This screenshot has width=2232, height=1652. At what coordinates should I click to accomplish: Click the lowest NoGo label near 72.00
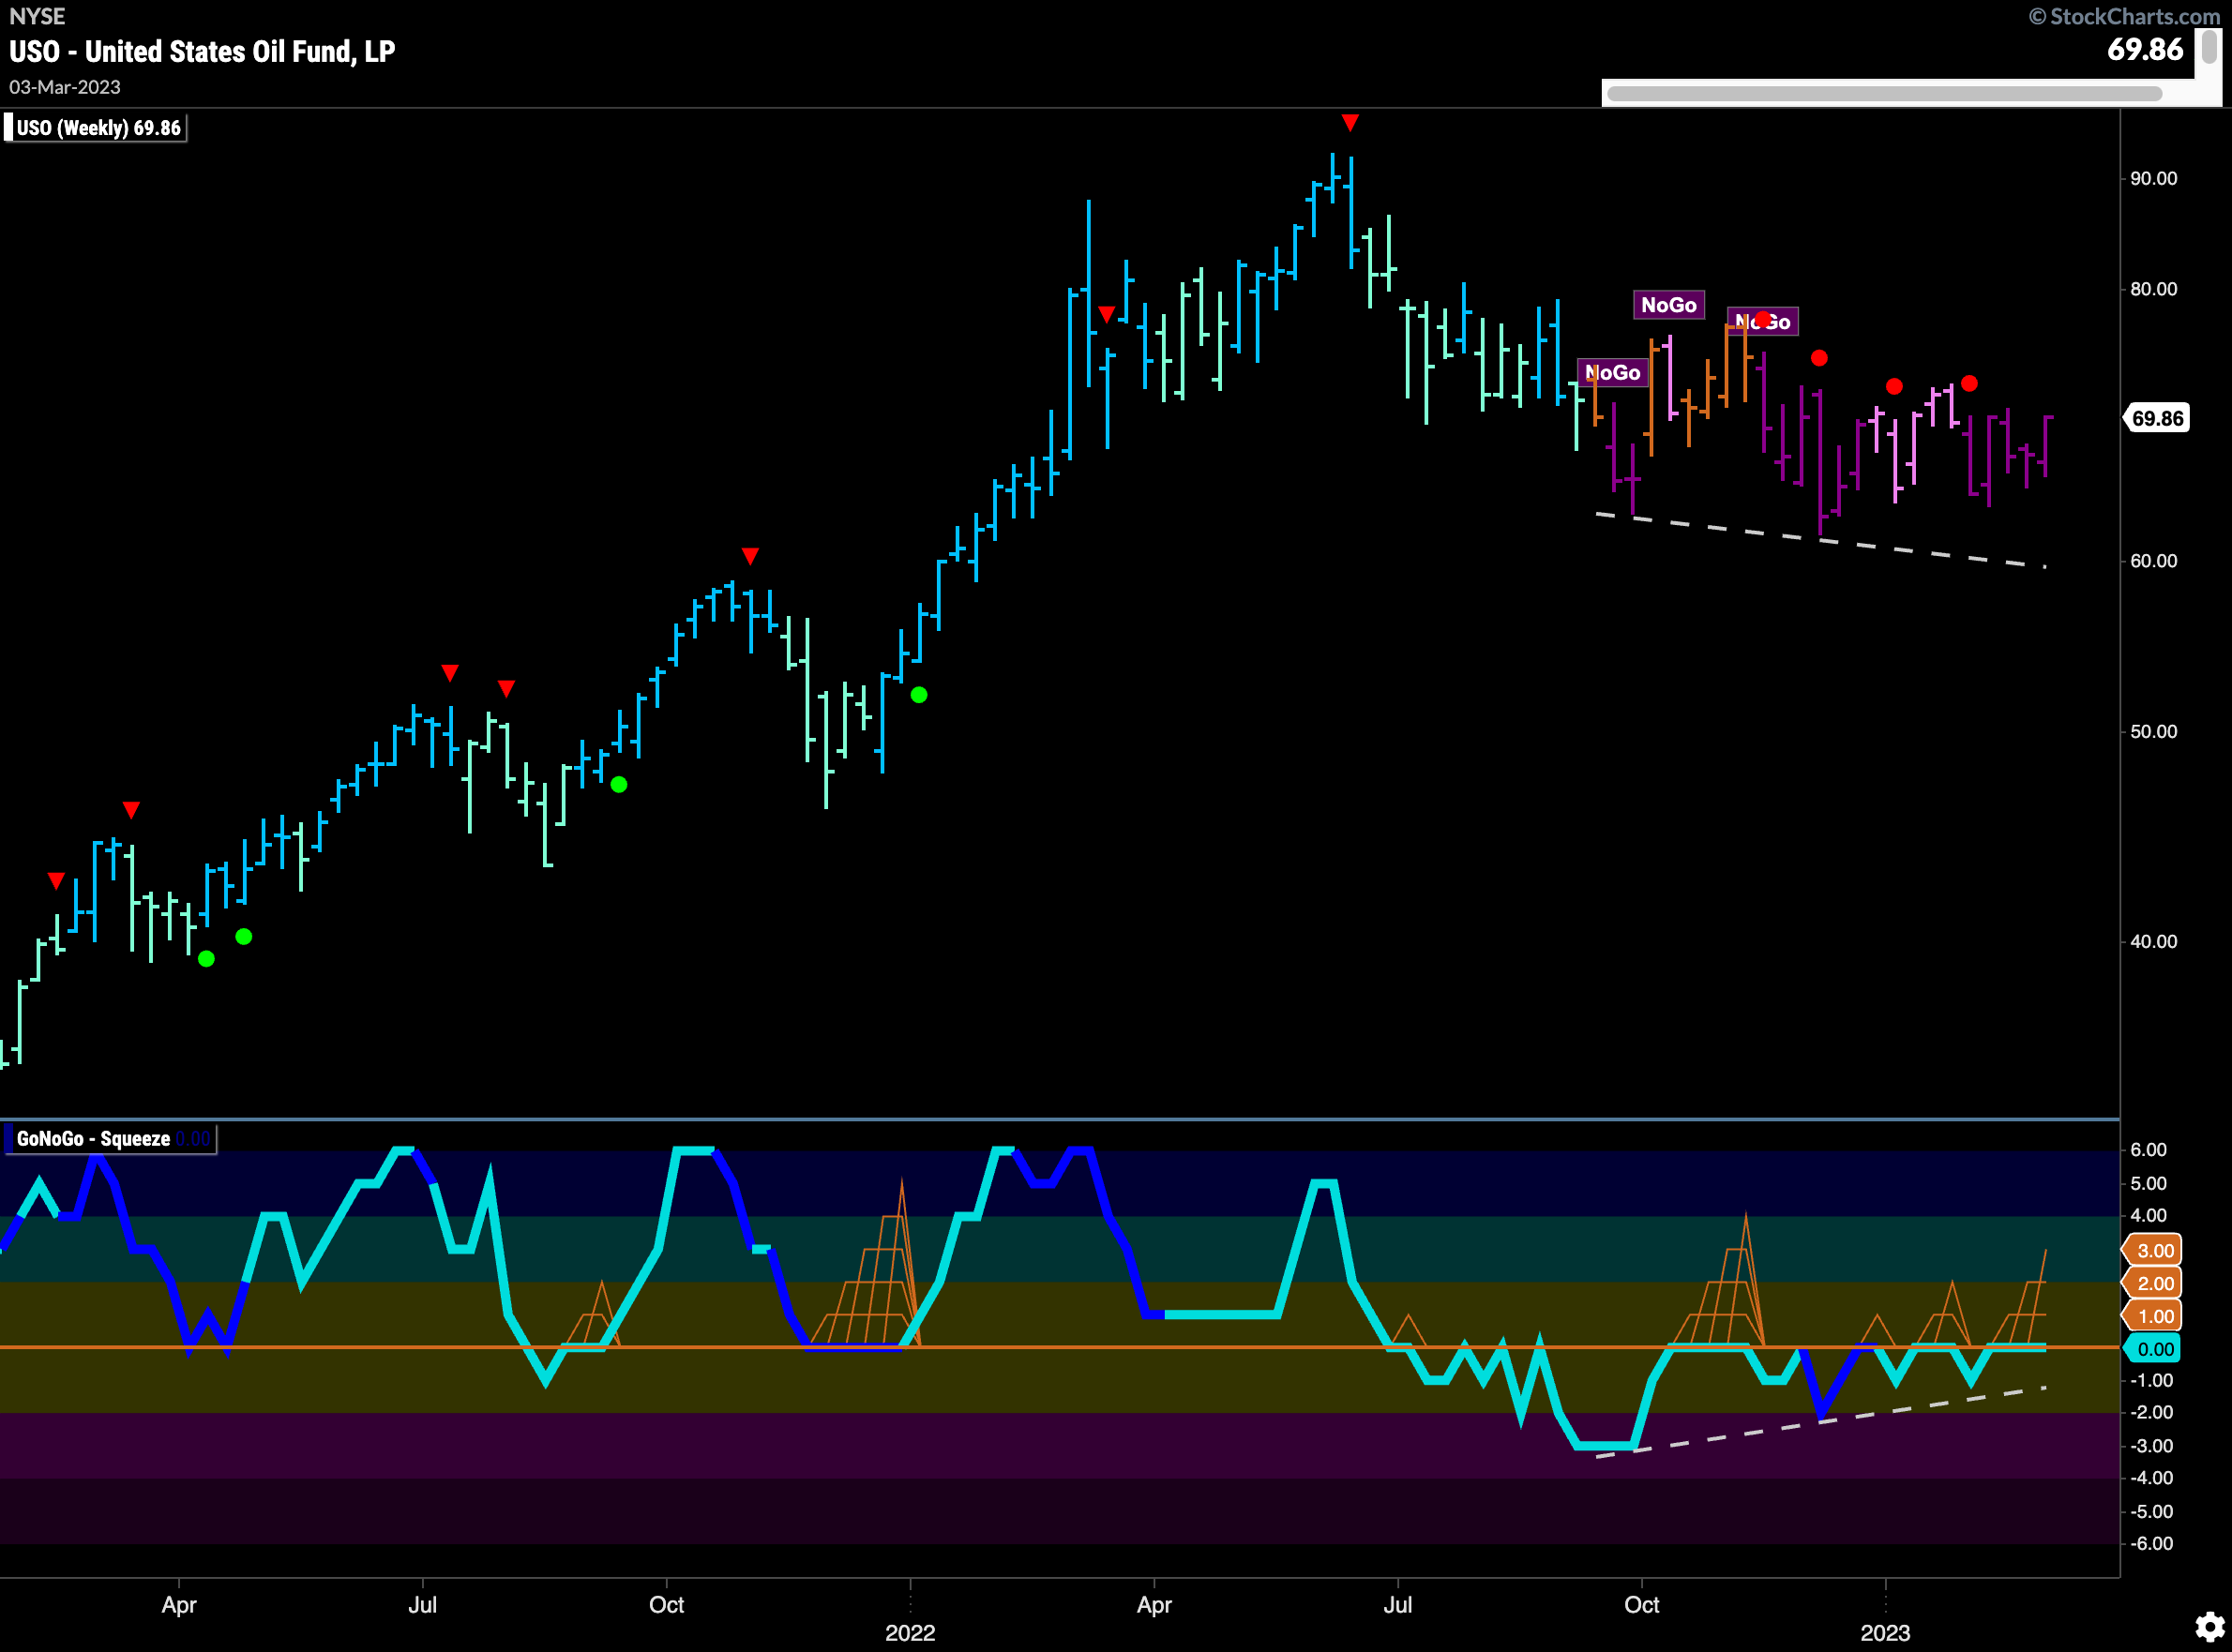tap(1612, 373)
